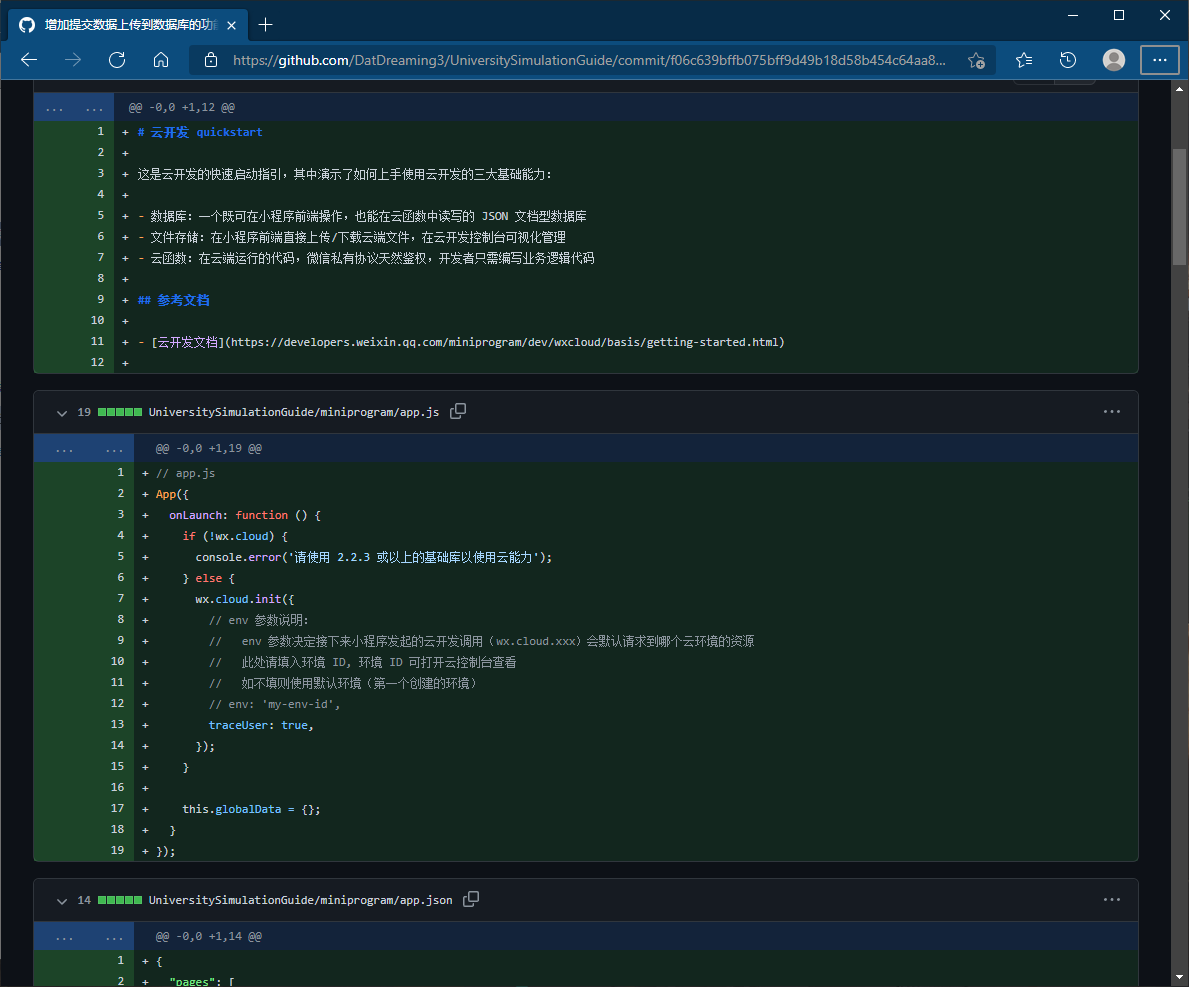This screenshot has width=1189, height=987.
Task: Click the console.error line in app.js
Action: (x=374, y=557)
